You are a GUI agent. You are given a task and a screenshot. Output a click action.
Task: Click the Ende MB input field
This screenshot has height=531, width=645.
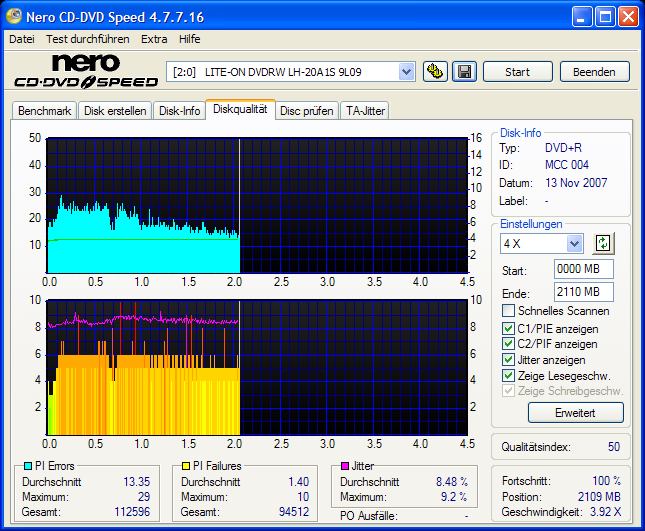(583, 292)
